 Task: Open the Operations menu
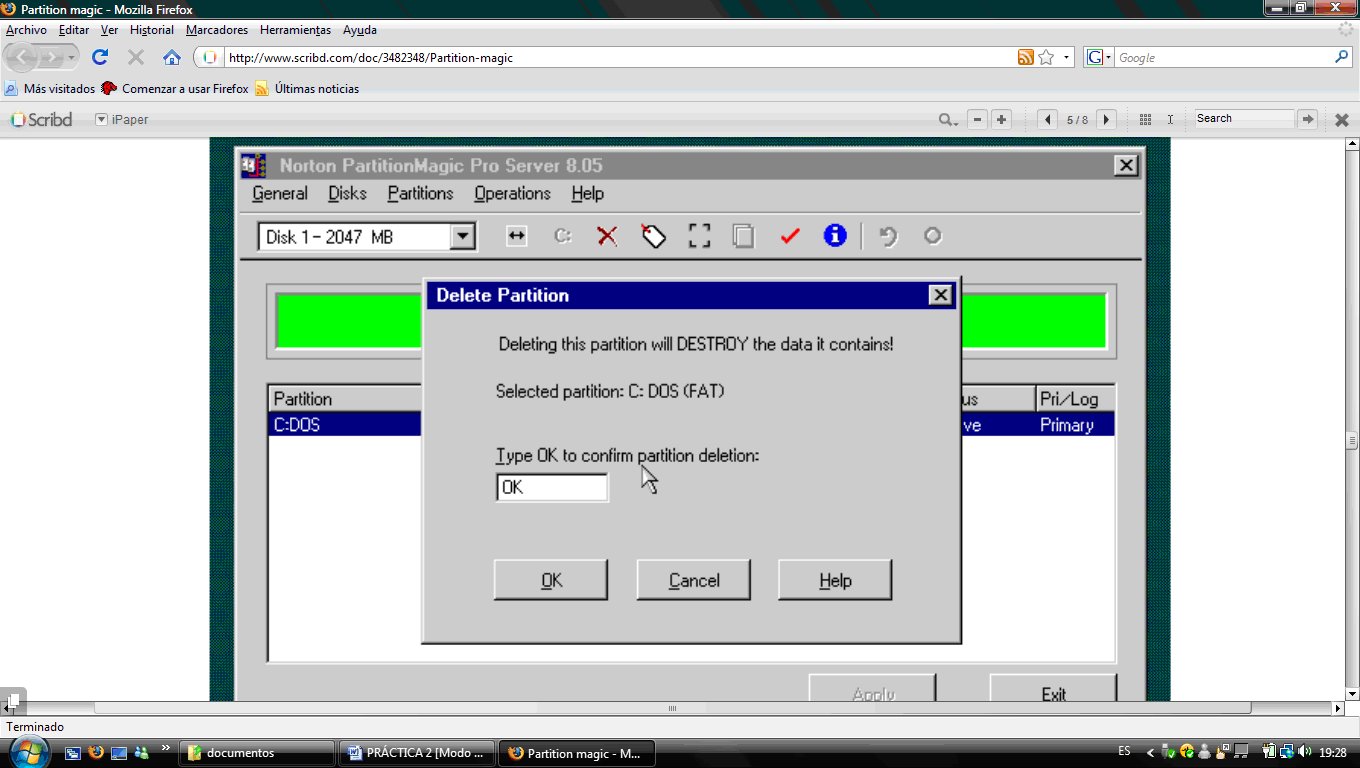[x=512, y=194]
